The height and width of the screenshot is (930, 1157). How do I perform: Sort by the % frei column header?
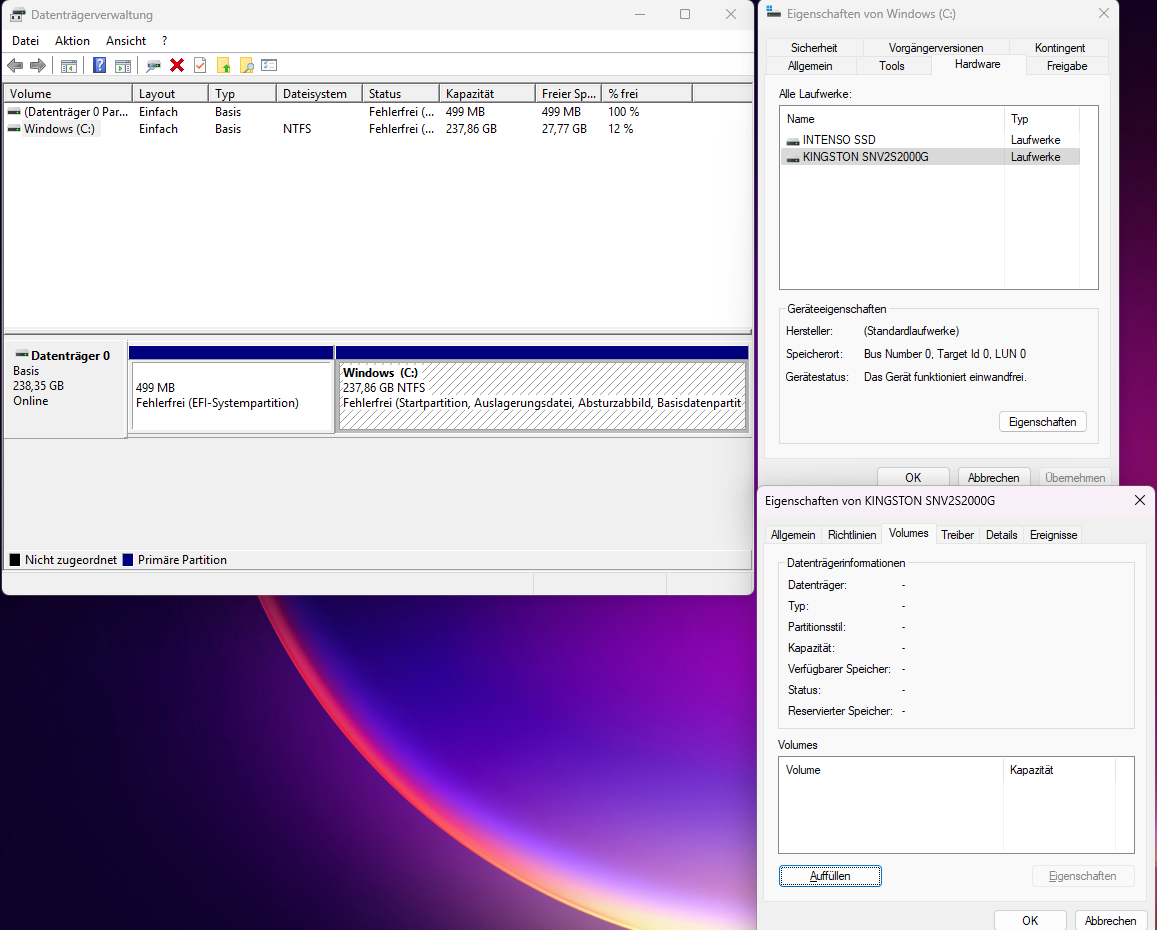coord(647,94)
